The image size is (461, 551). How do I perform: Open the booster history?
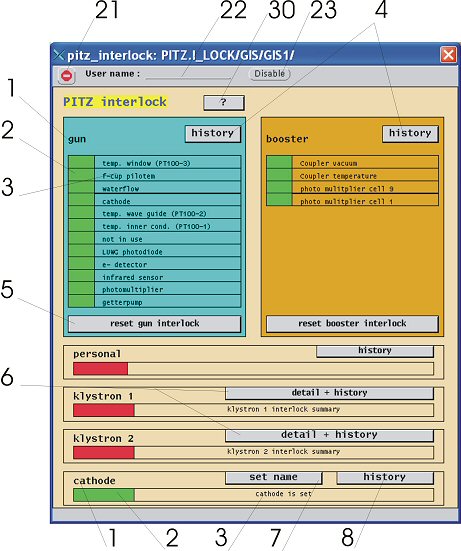tap(410, 134)
